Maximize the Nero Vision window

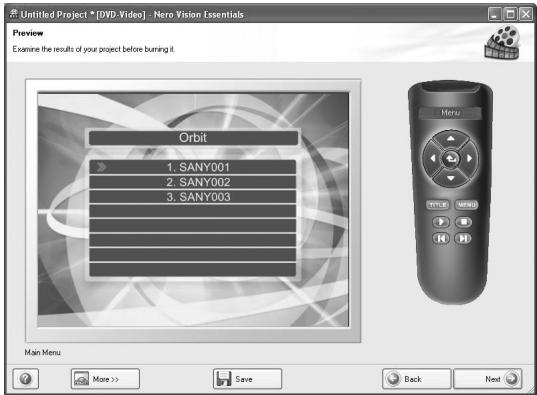(510, 14)
